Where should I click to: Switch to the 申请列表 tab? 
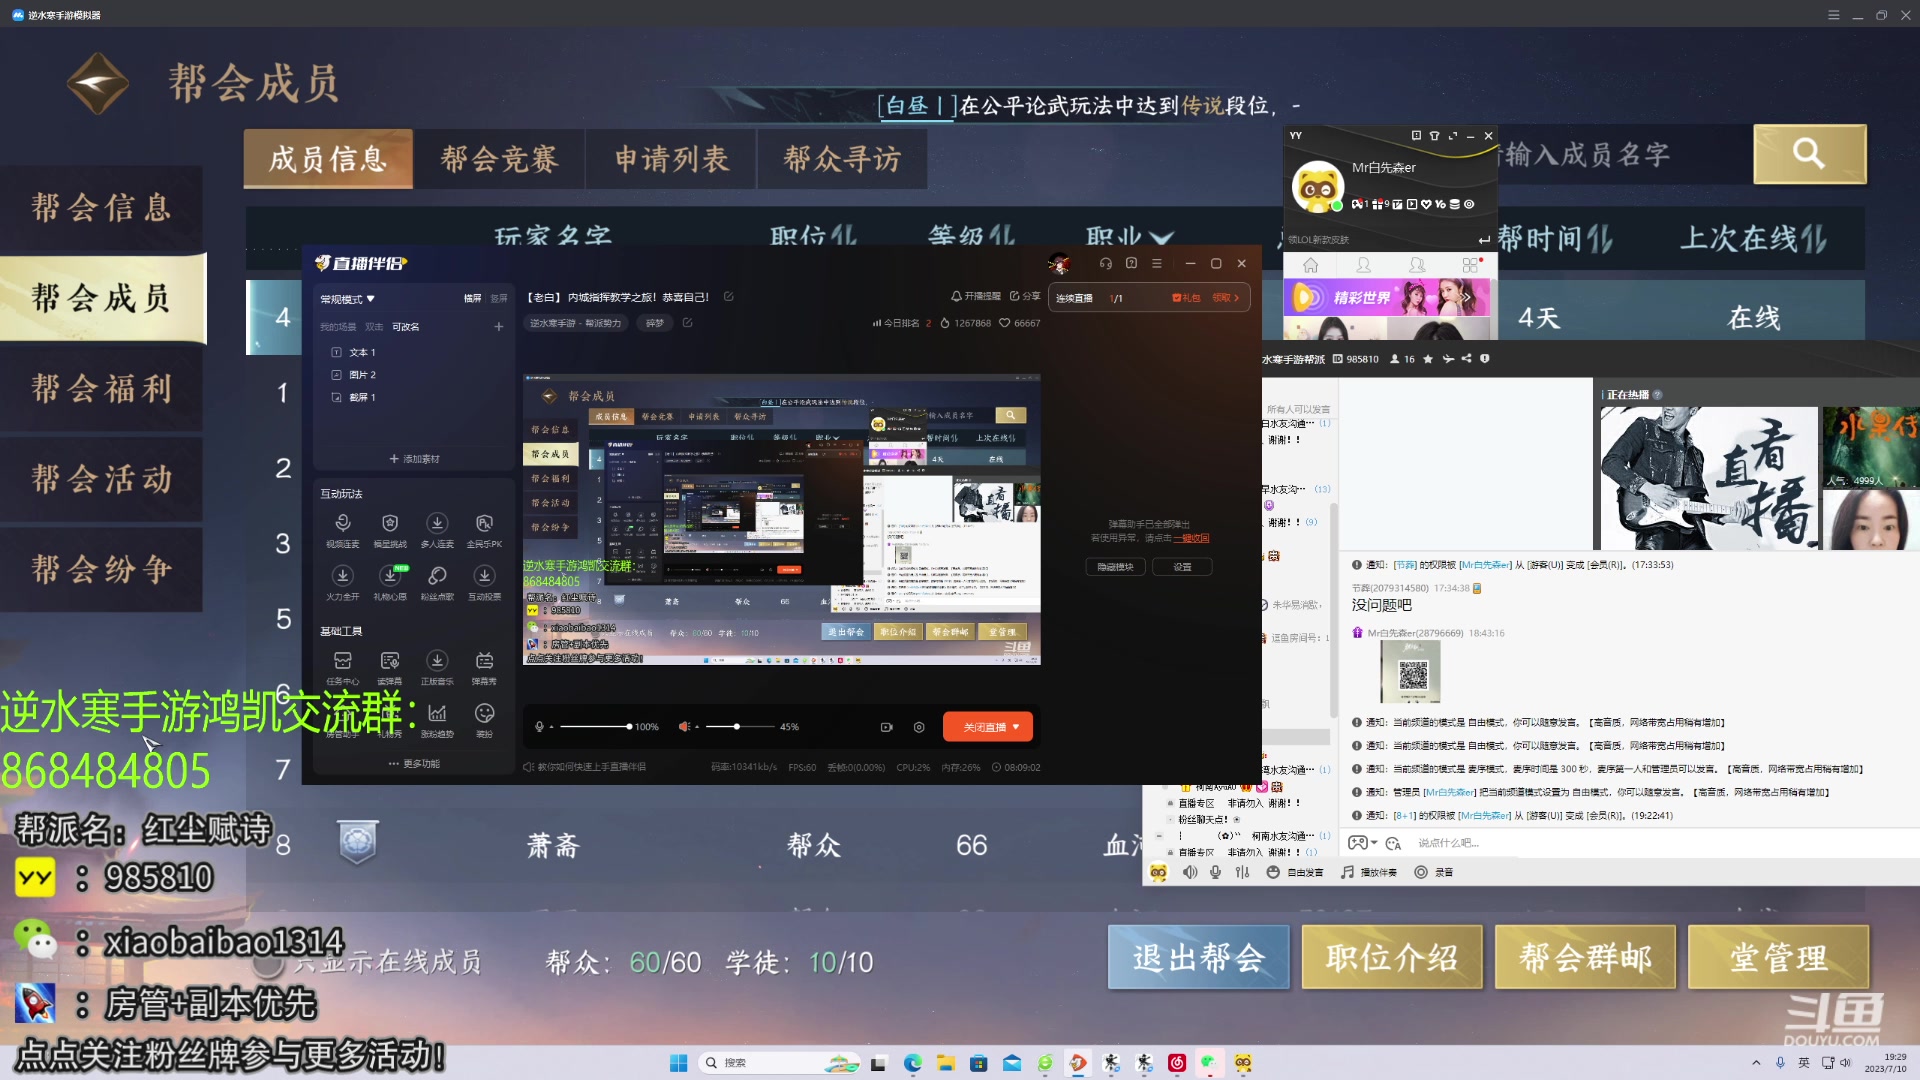671,159
